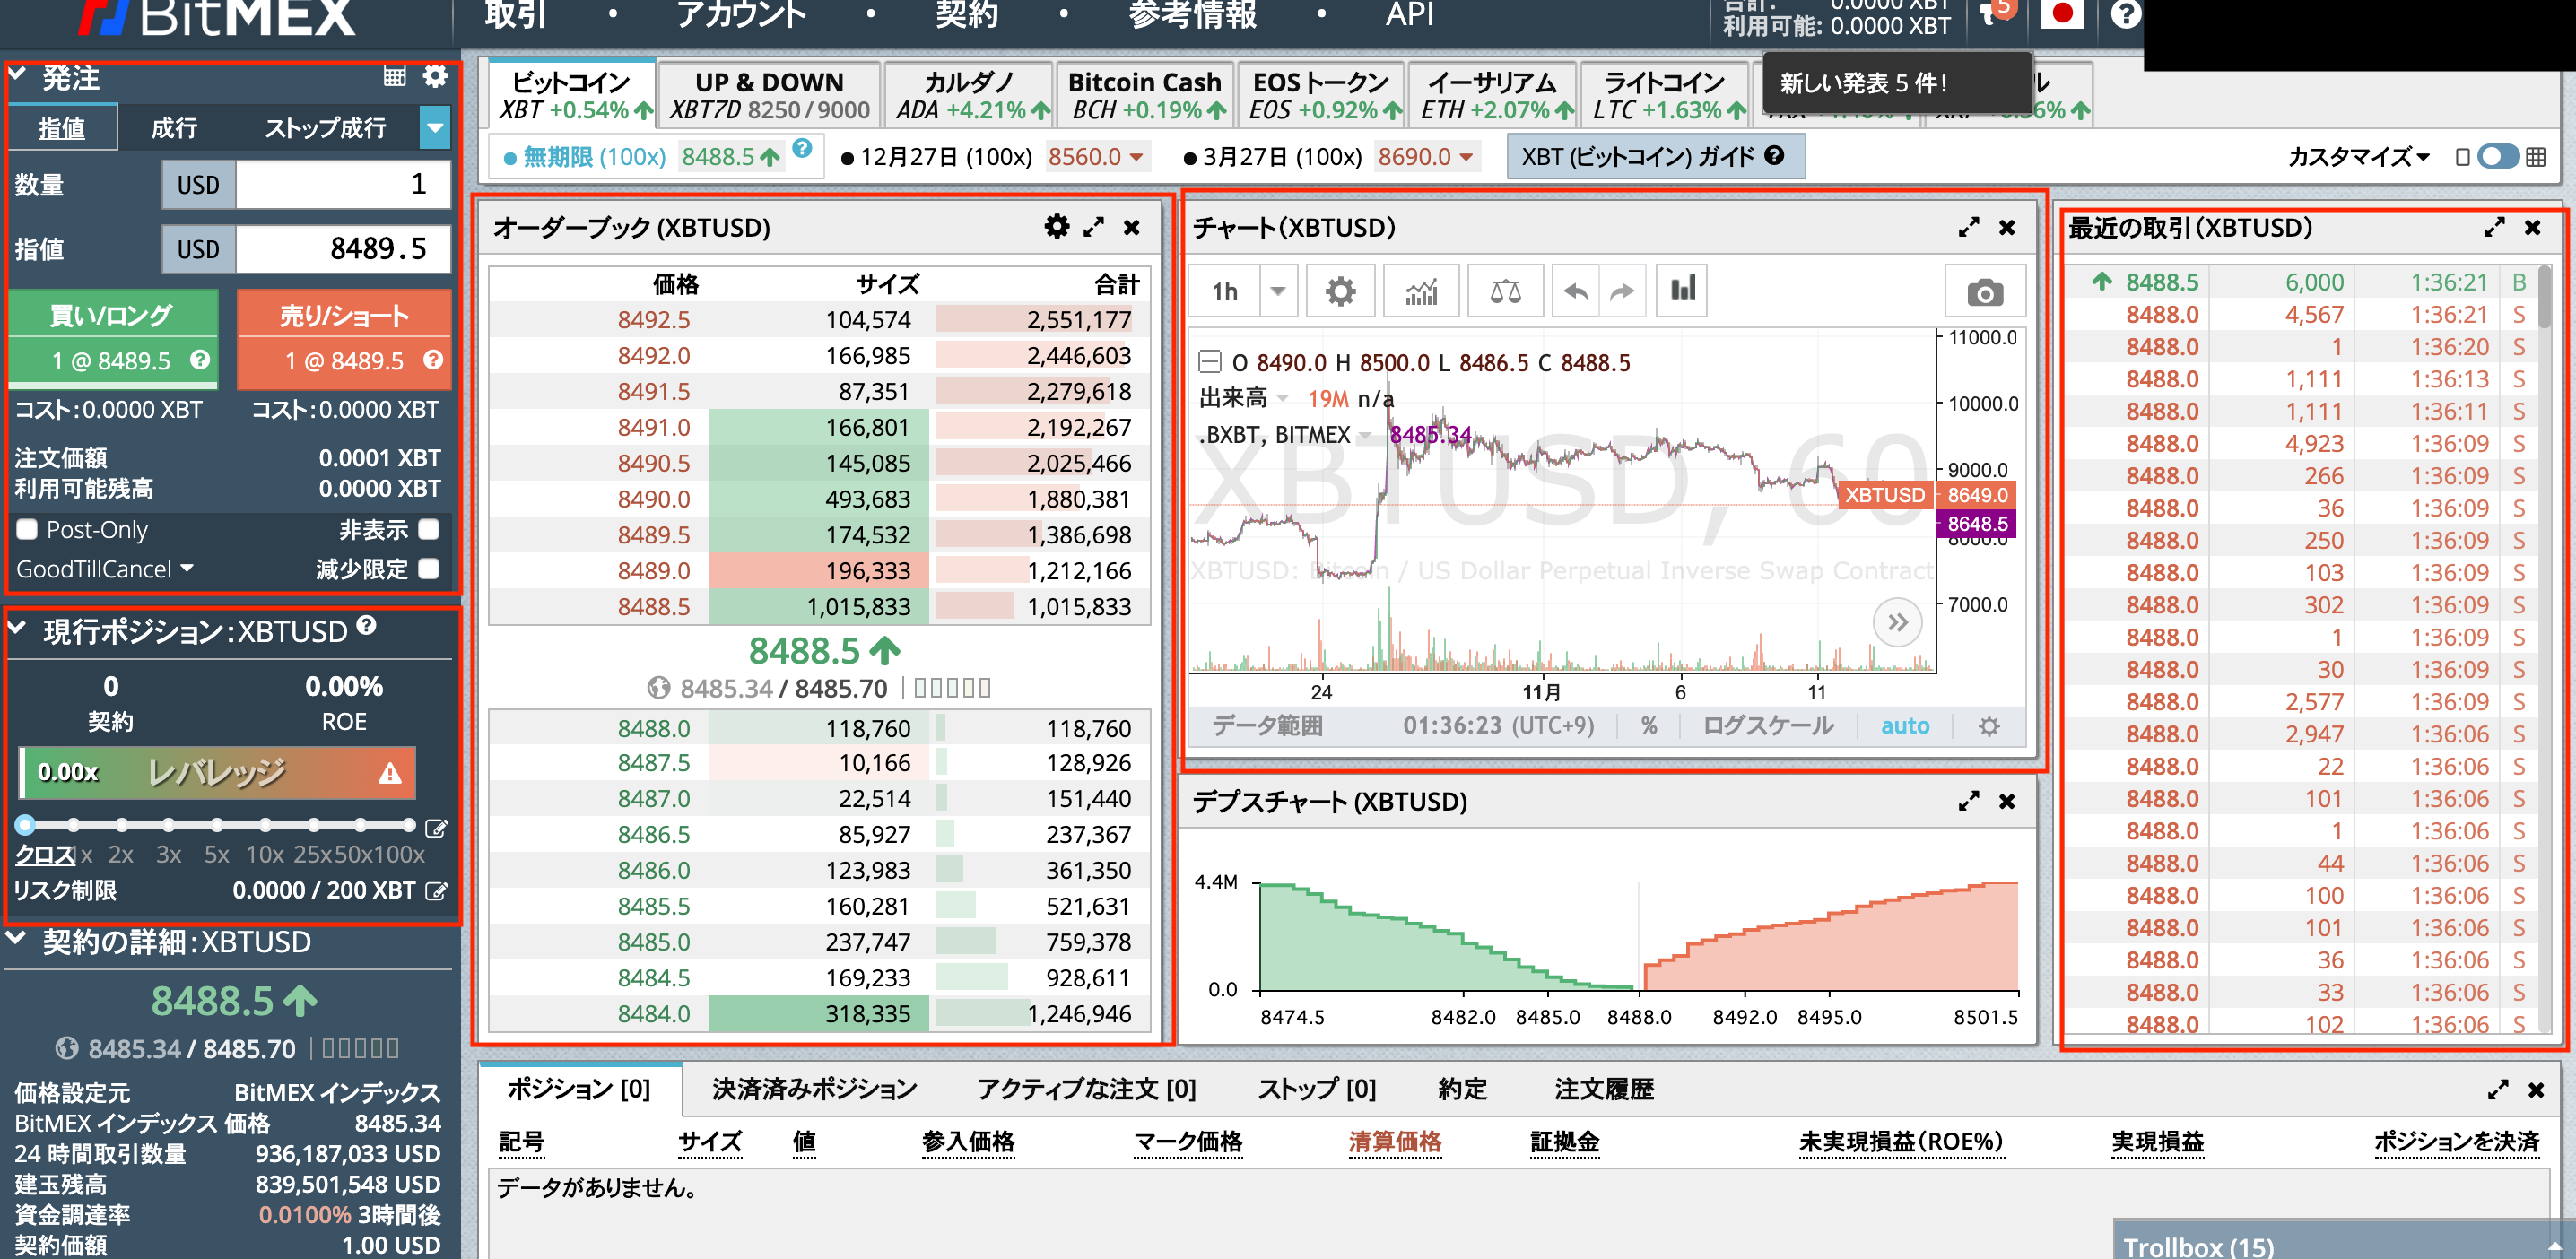The height and width of the screenshot is (1259, 2576).
Task: Open chart bottom-bar settings gear
Action: (x=1989, y=726)
